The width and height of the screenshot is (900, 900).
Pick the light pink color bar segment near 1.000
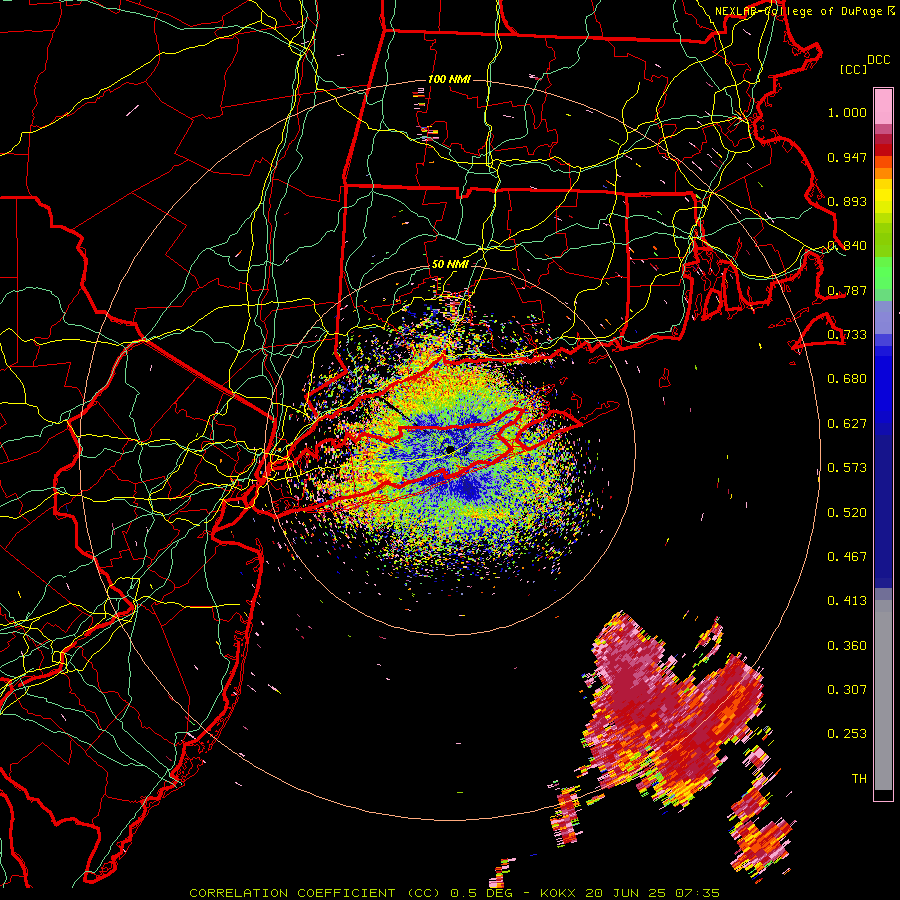point(883,106)
